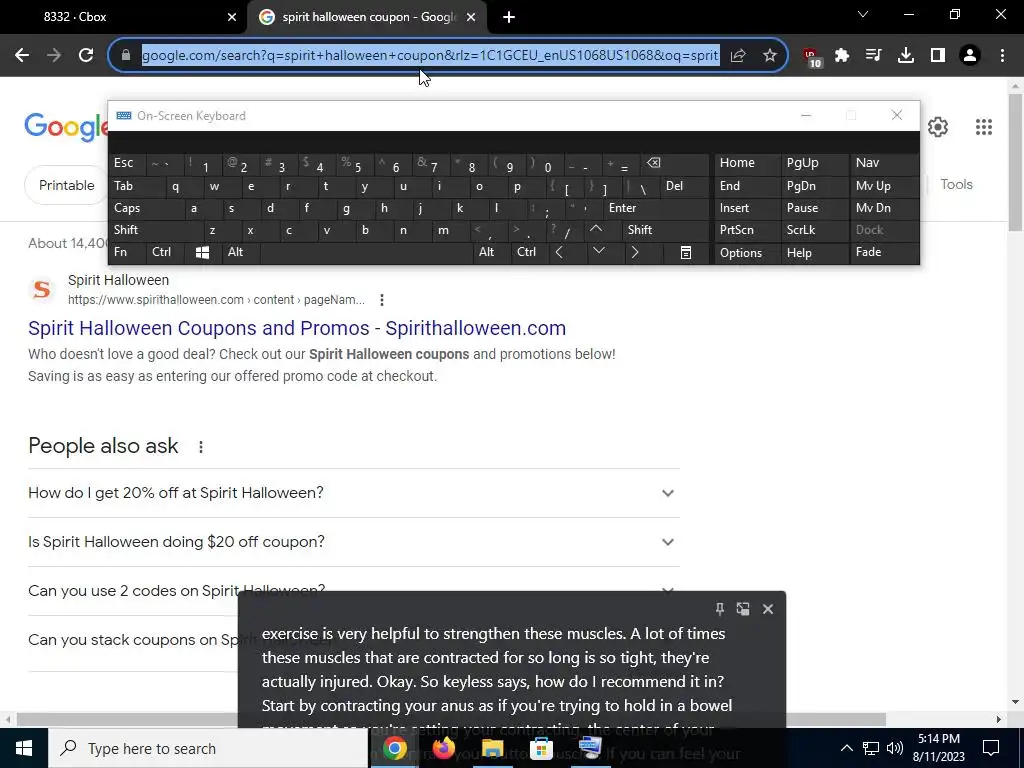Screen dimensions: 1024x768
Task: Click the horizontal page scrollbar
Action: pos(451,720)
